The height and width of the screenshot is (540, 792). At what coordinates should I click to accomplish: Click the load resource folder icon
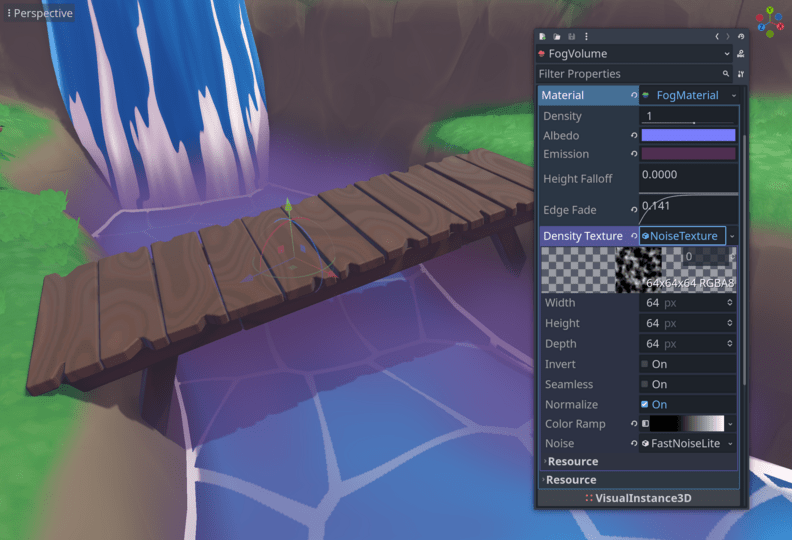pyautogui.click(x=557, y=36)
